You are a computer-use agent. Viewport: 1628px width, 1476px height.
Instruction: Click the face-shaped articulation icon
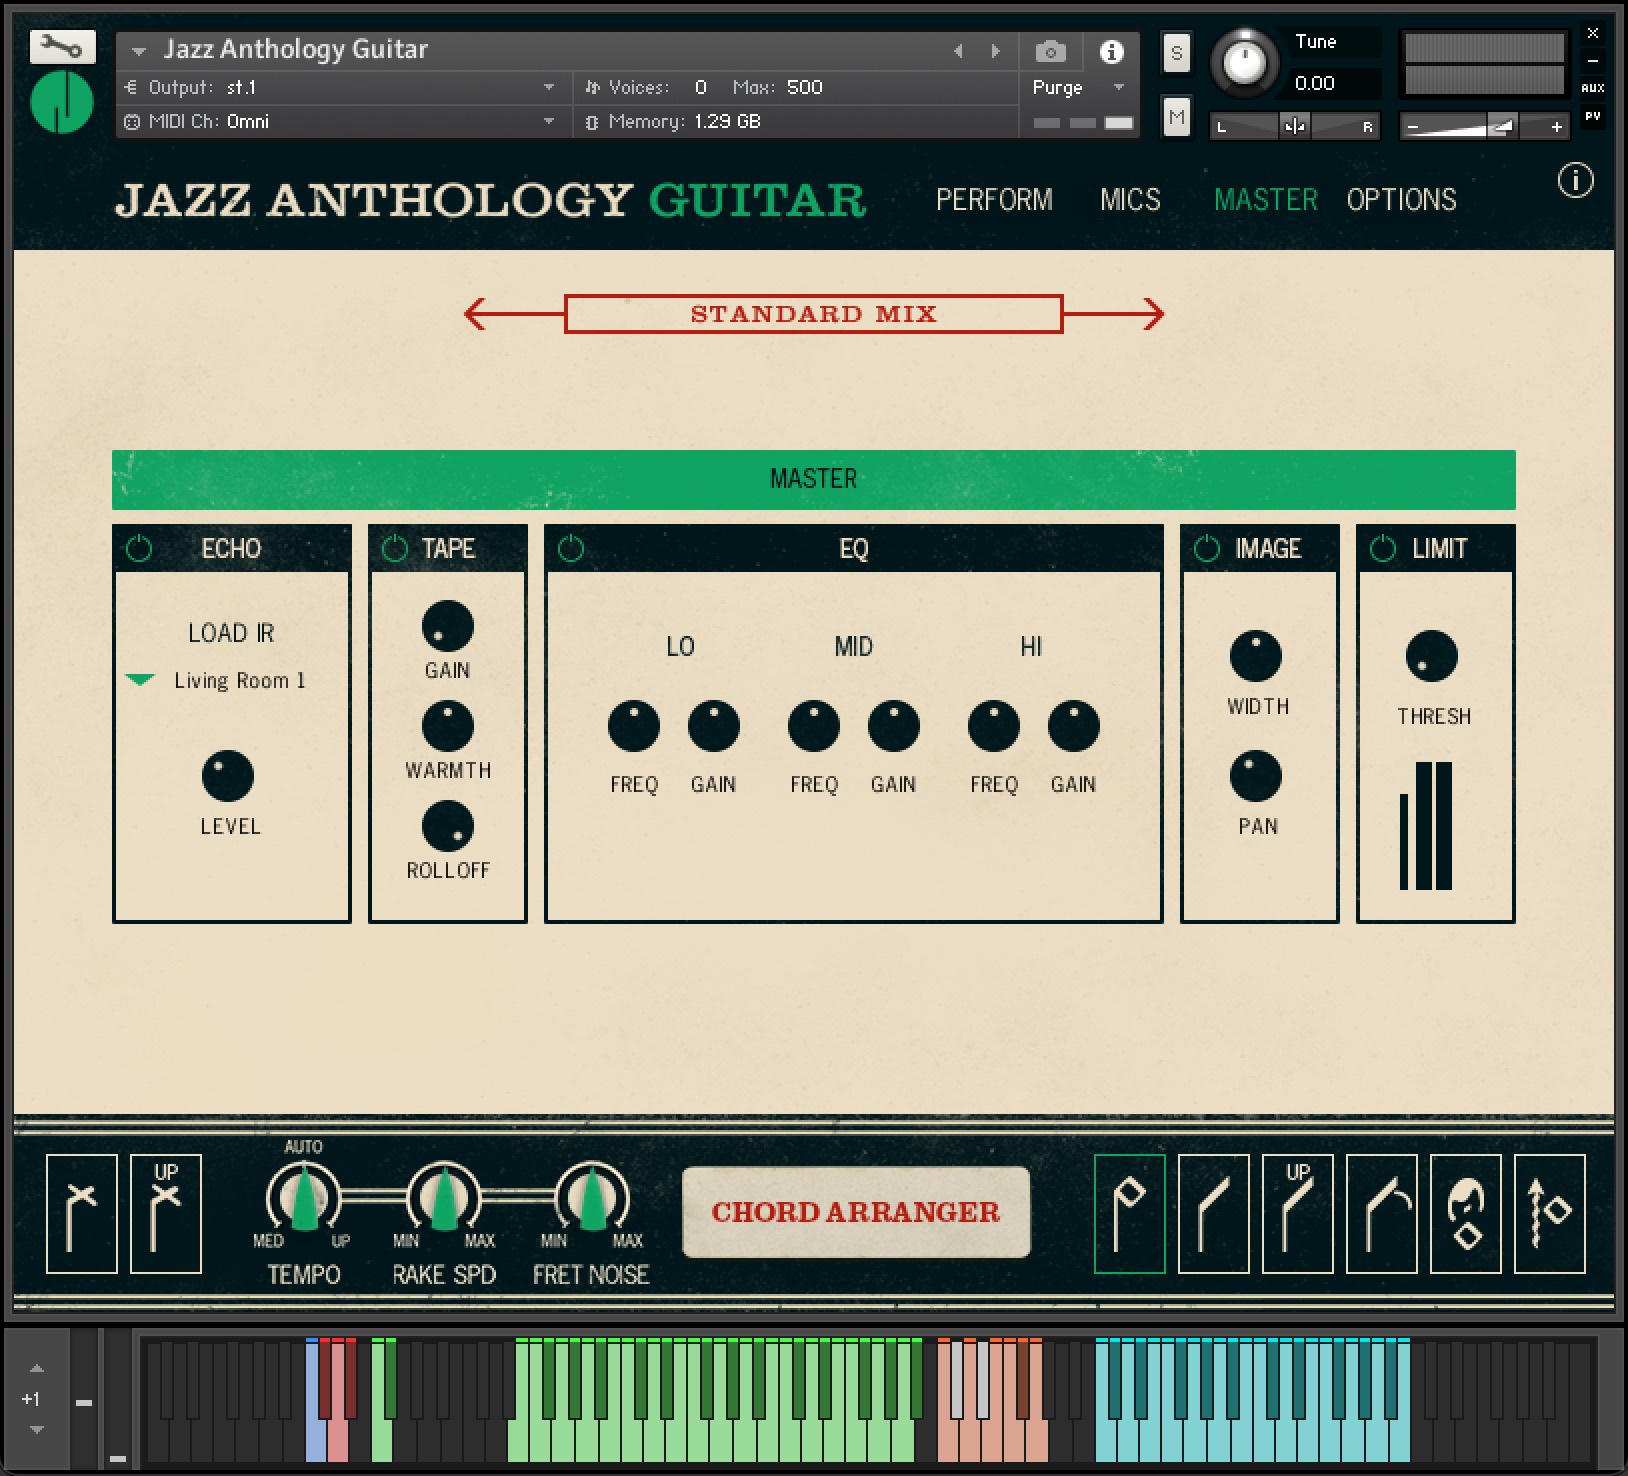pos(1465,1213)
